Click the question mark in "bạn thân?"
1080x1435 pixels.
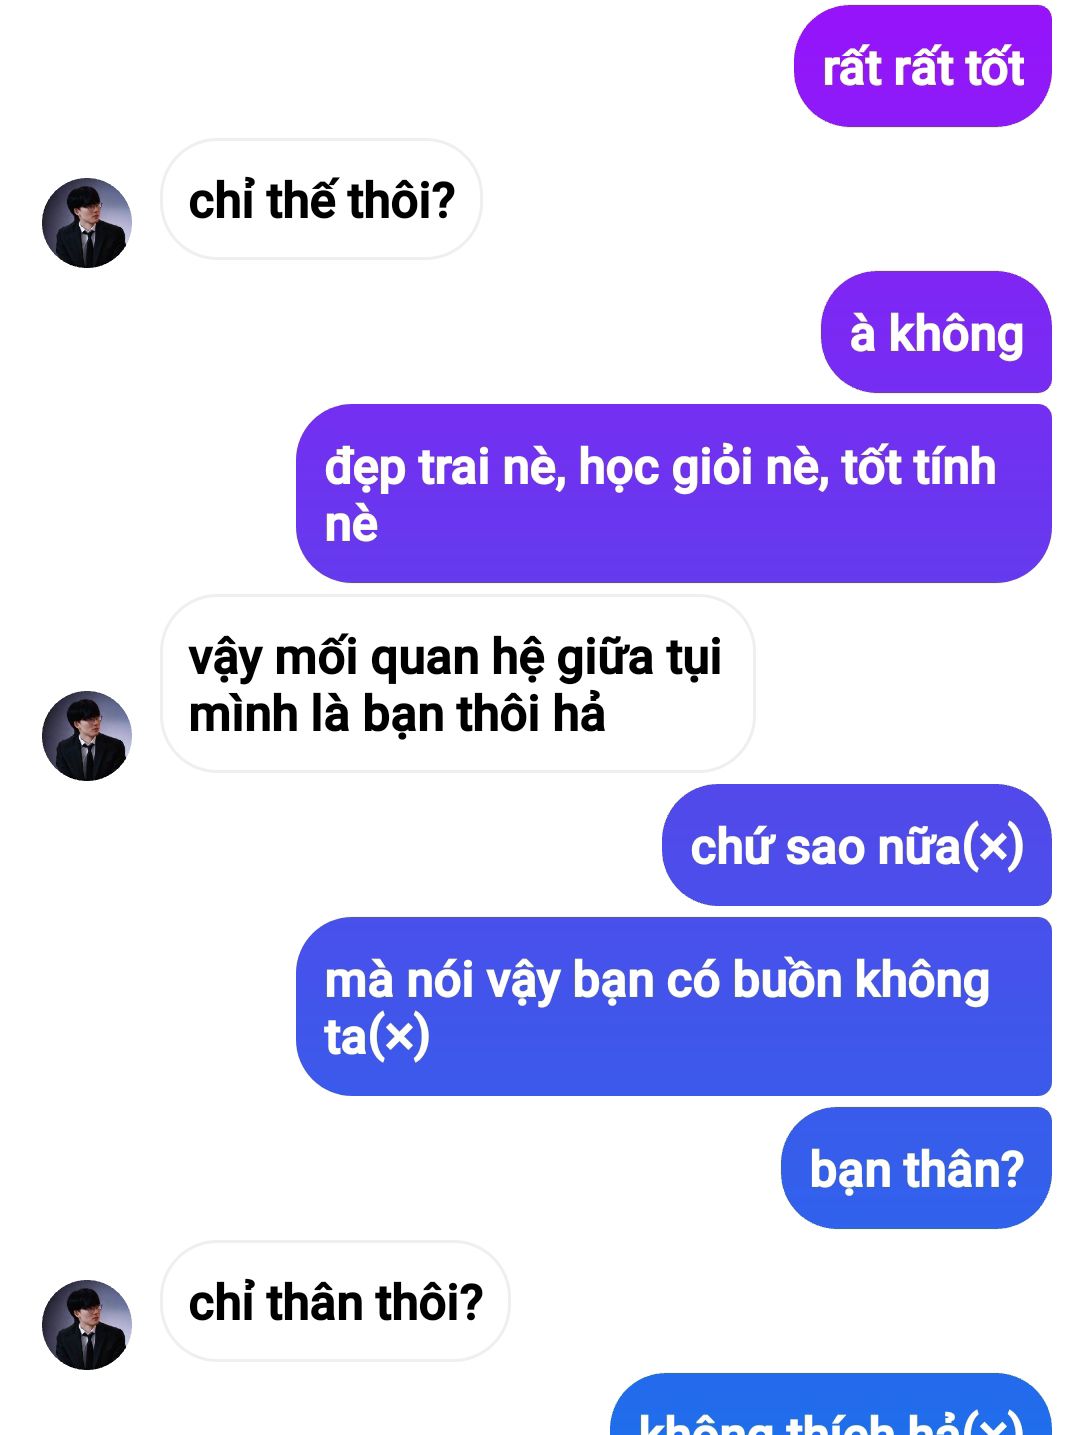tap(1012, 1168)
